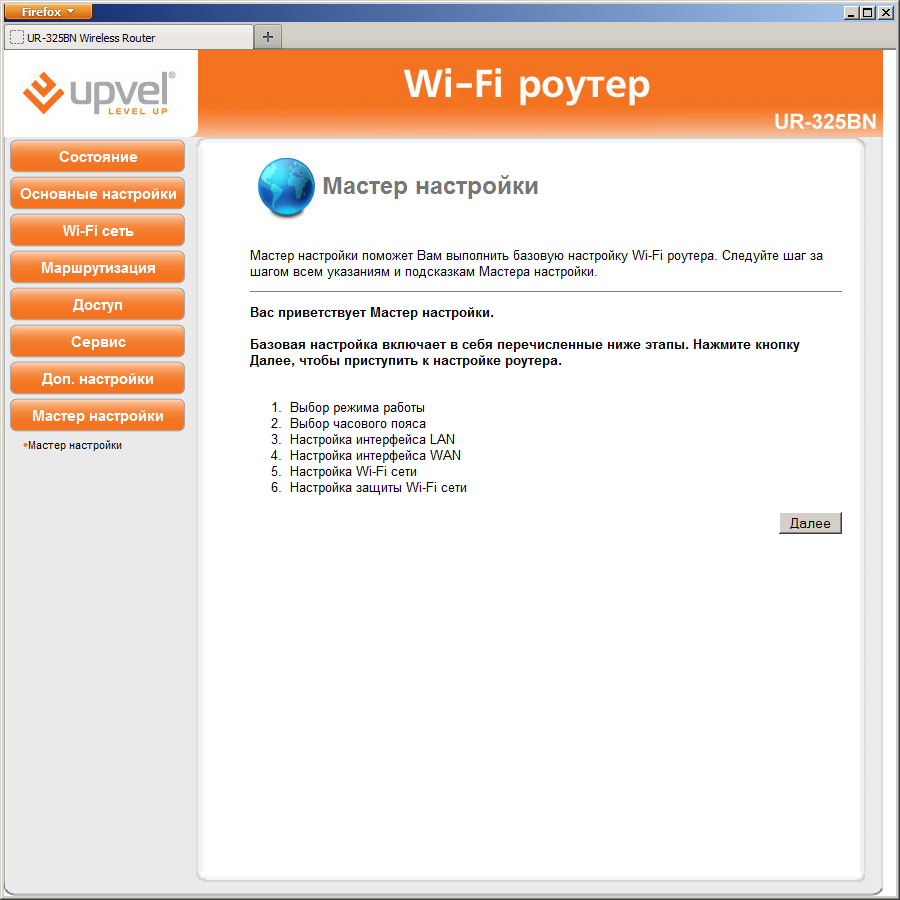The image size is (900, 900).
Task: Click the UR-325BN model label
Action: click(x=825, y=122)
